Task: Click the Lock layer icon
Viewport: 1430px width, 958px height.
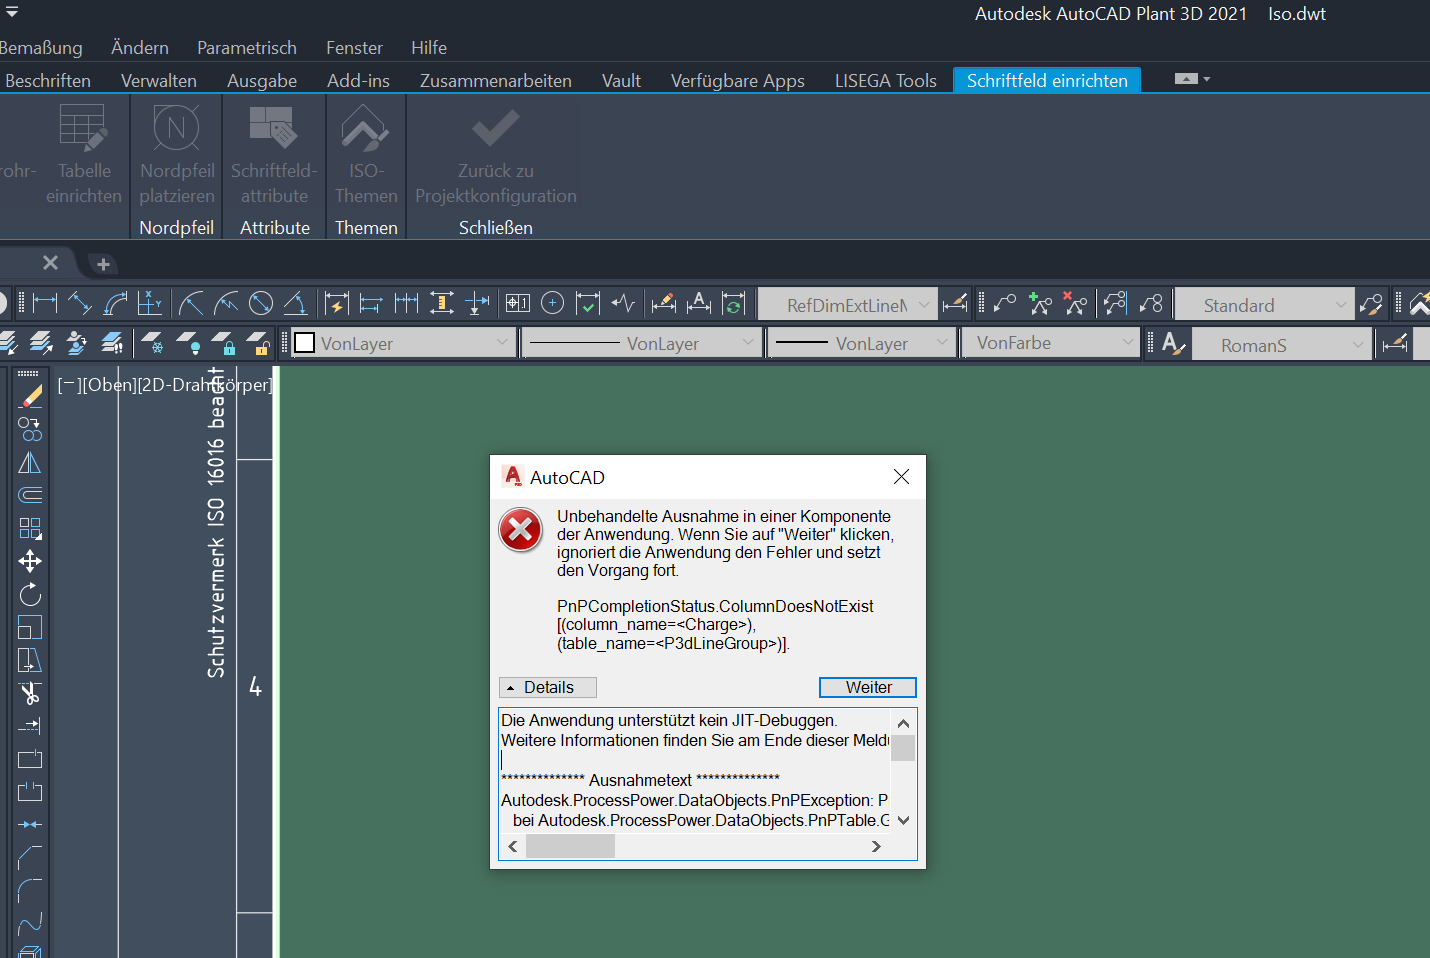Action: 223,343
